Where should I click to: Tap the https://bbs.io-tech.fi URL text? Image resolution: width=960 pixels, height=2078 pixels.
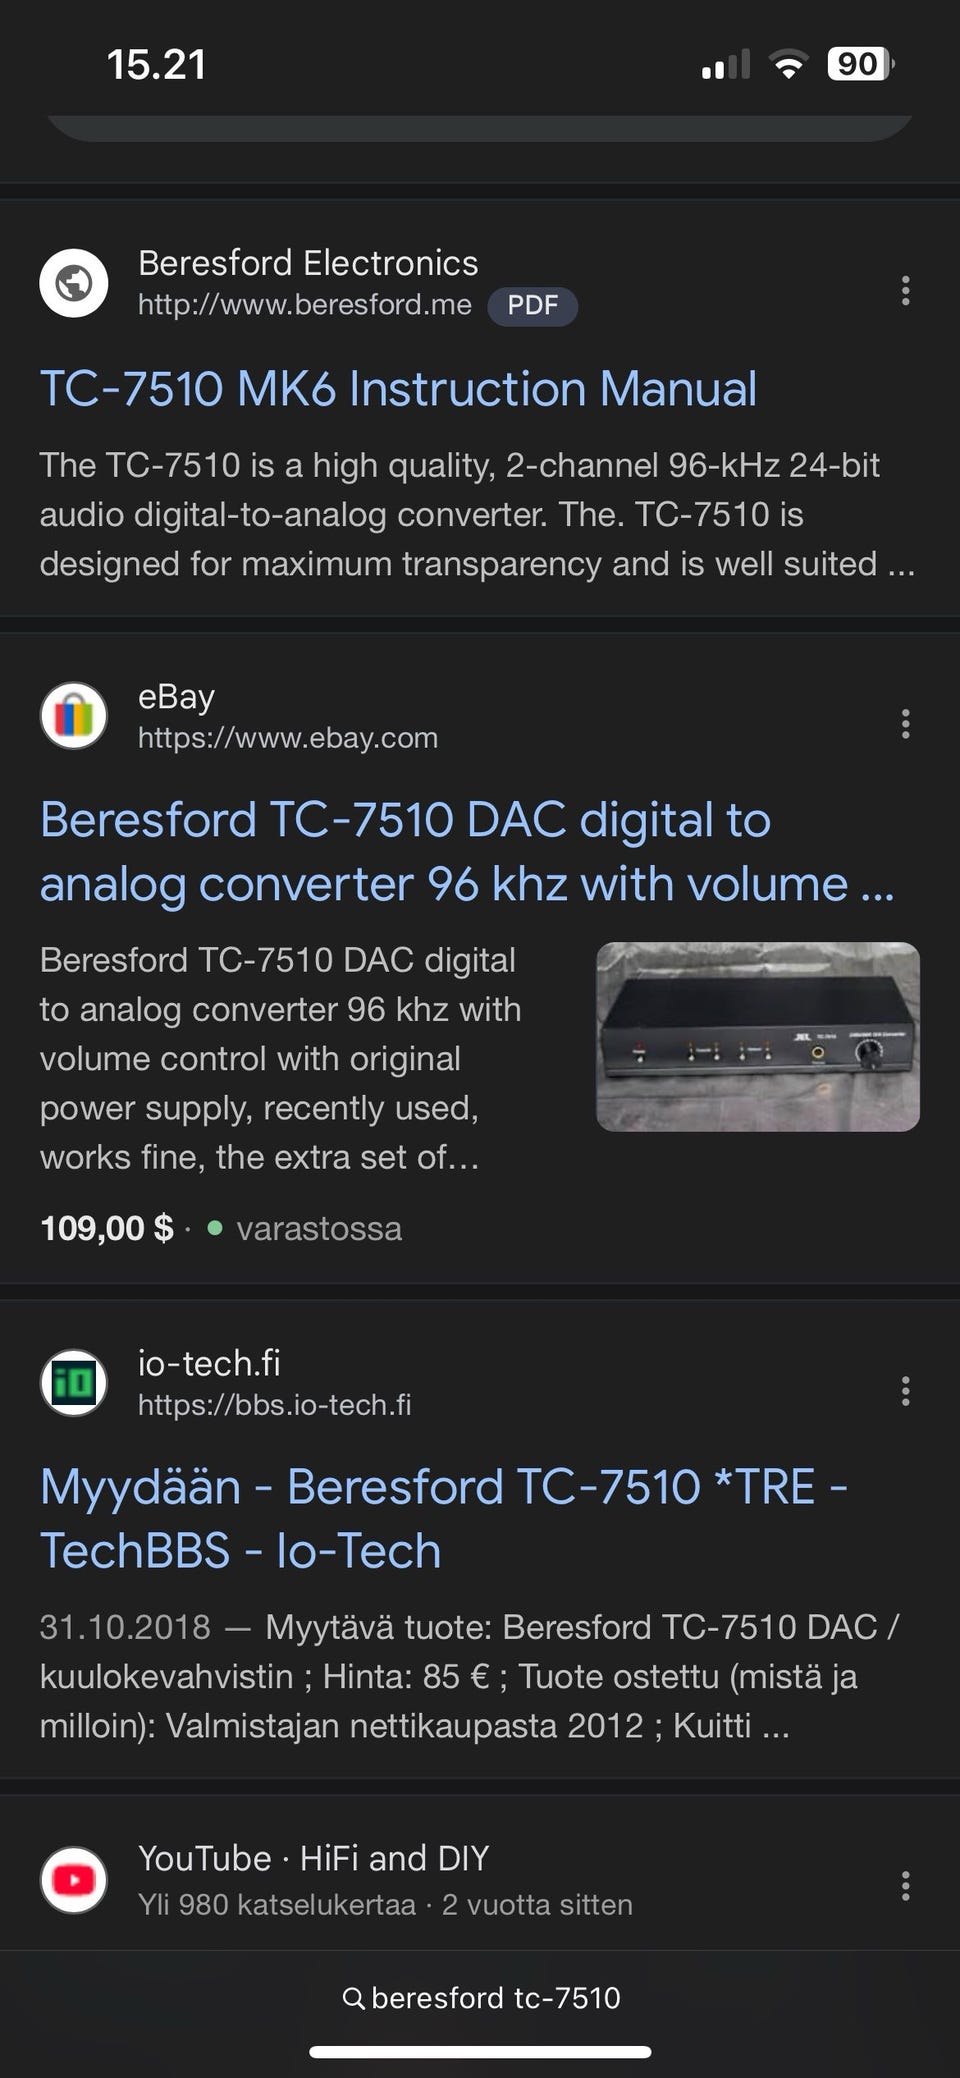pos(274,1405)
